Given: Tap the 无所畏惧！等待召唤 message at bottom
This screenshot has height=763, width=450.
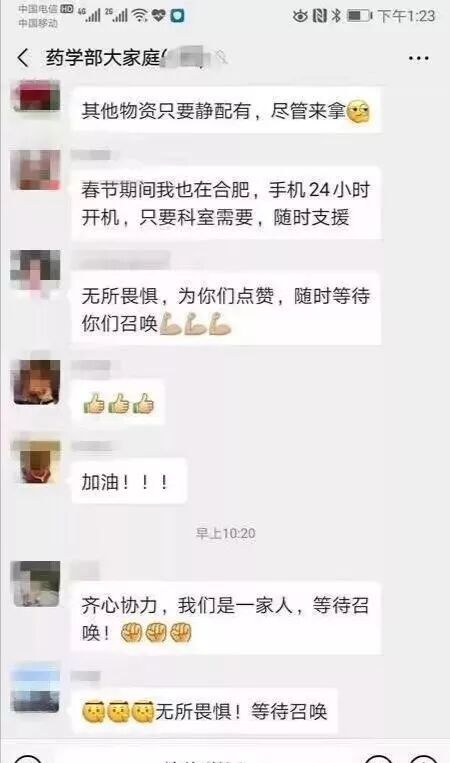Looking at the screenshot, I should 204,711.
